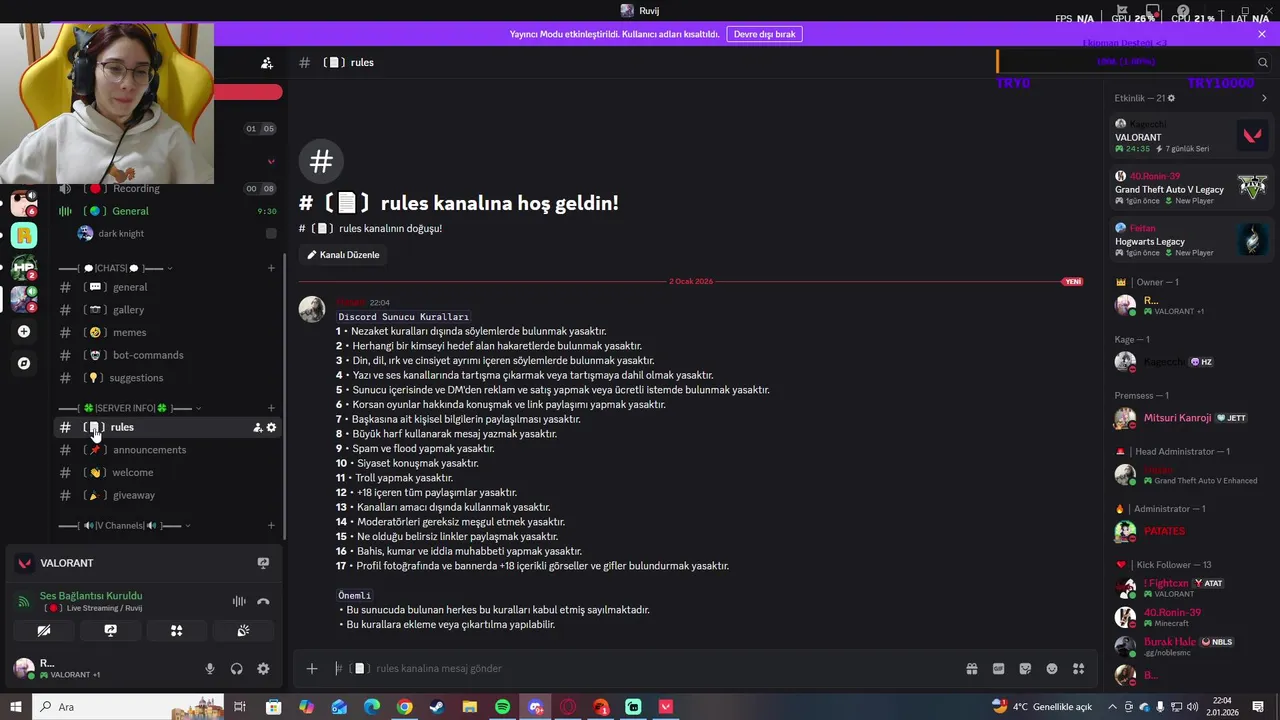Mute the microphone
The image size is (1280, 720).
click(210, 669)
